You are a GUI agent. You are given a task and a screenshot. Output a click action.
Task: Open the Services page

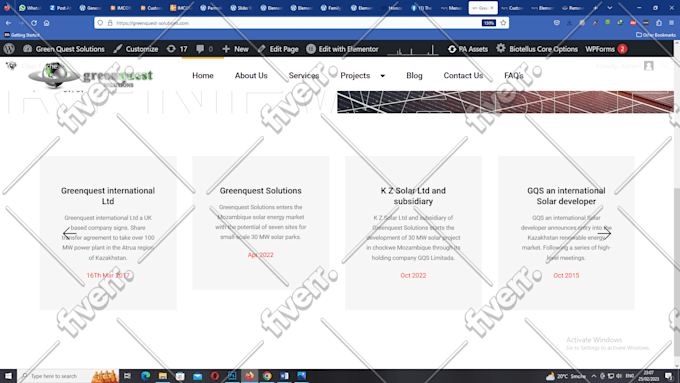(304, 75)
